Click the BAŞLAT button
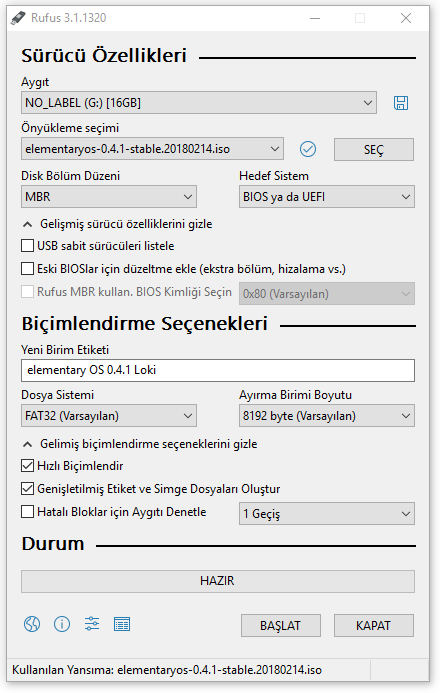Viewport: 440px width, 693px height. coord(281,625)
